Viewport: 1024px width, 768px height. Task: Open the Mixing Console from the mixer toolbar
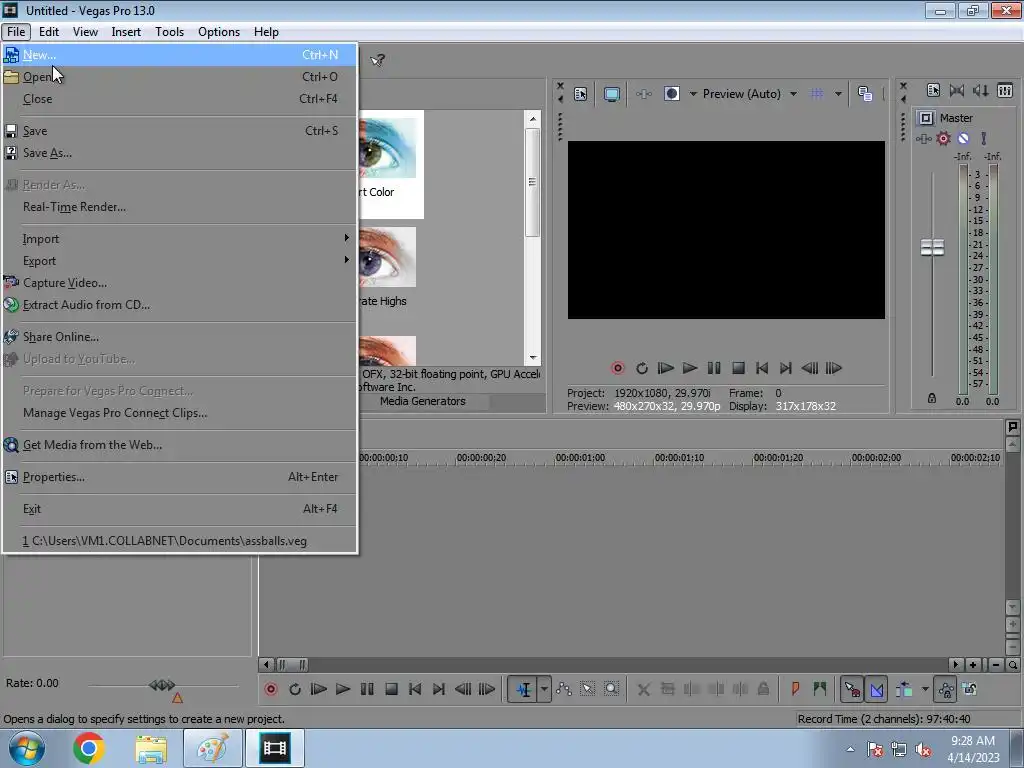[1005, 91]
